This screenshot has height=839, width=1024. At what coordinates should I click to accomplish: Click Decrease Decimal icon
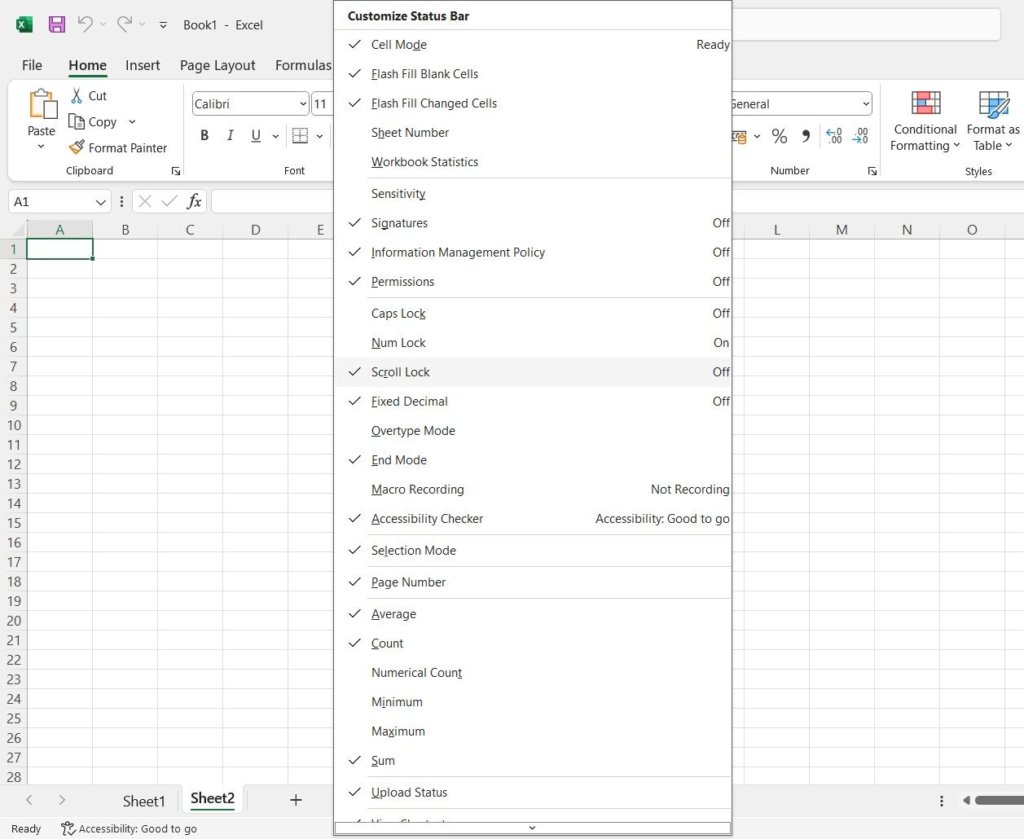pyautogui.click(x=861, y=136)
